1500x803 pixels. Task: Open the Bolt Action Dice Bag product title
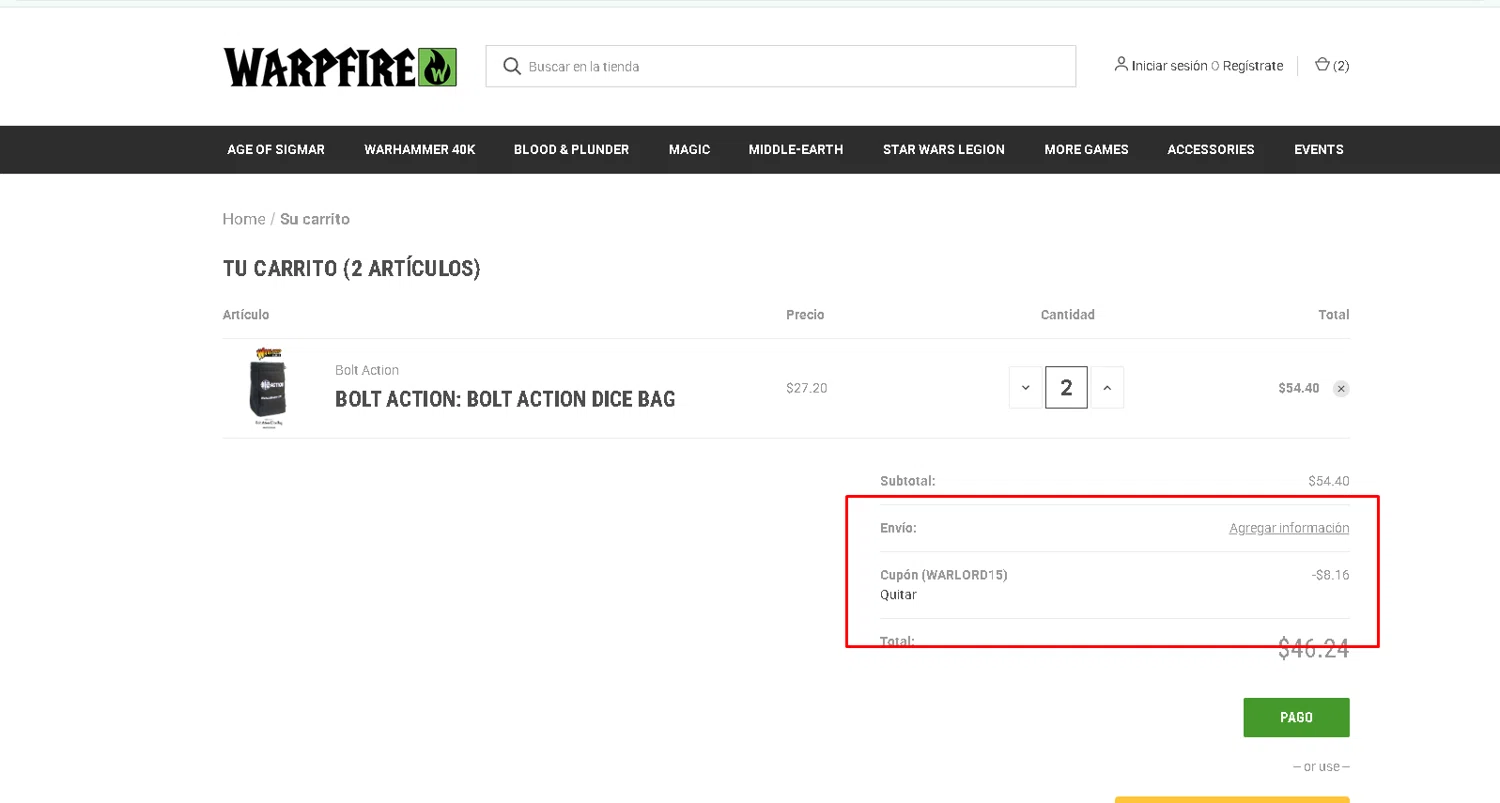[505, 399]
